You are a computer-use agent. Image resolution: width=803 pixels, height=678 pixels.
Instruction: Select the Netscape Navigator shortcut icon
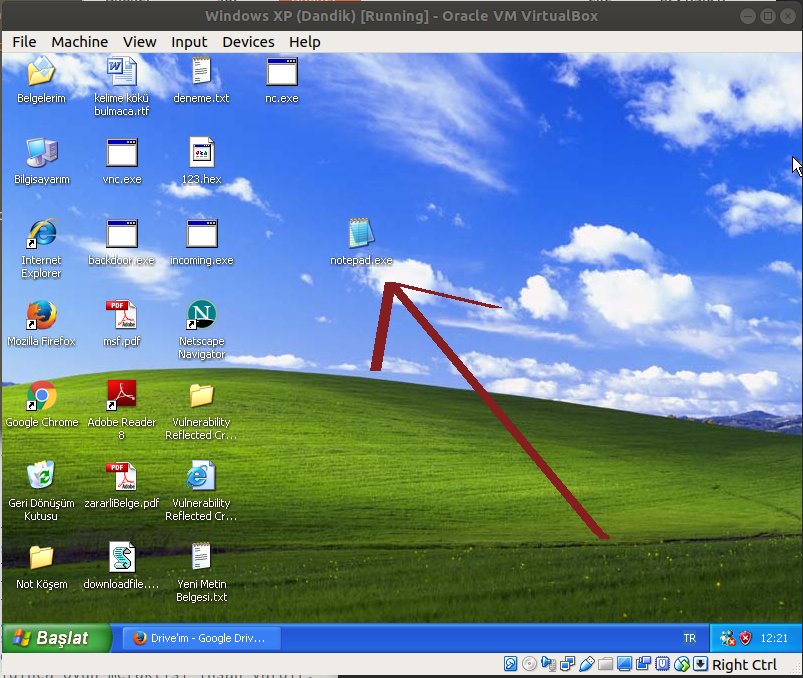202,314
